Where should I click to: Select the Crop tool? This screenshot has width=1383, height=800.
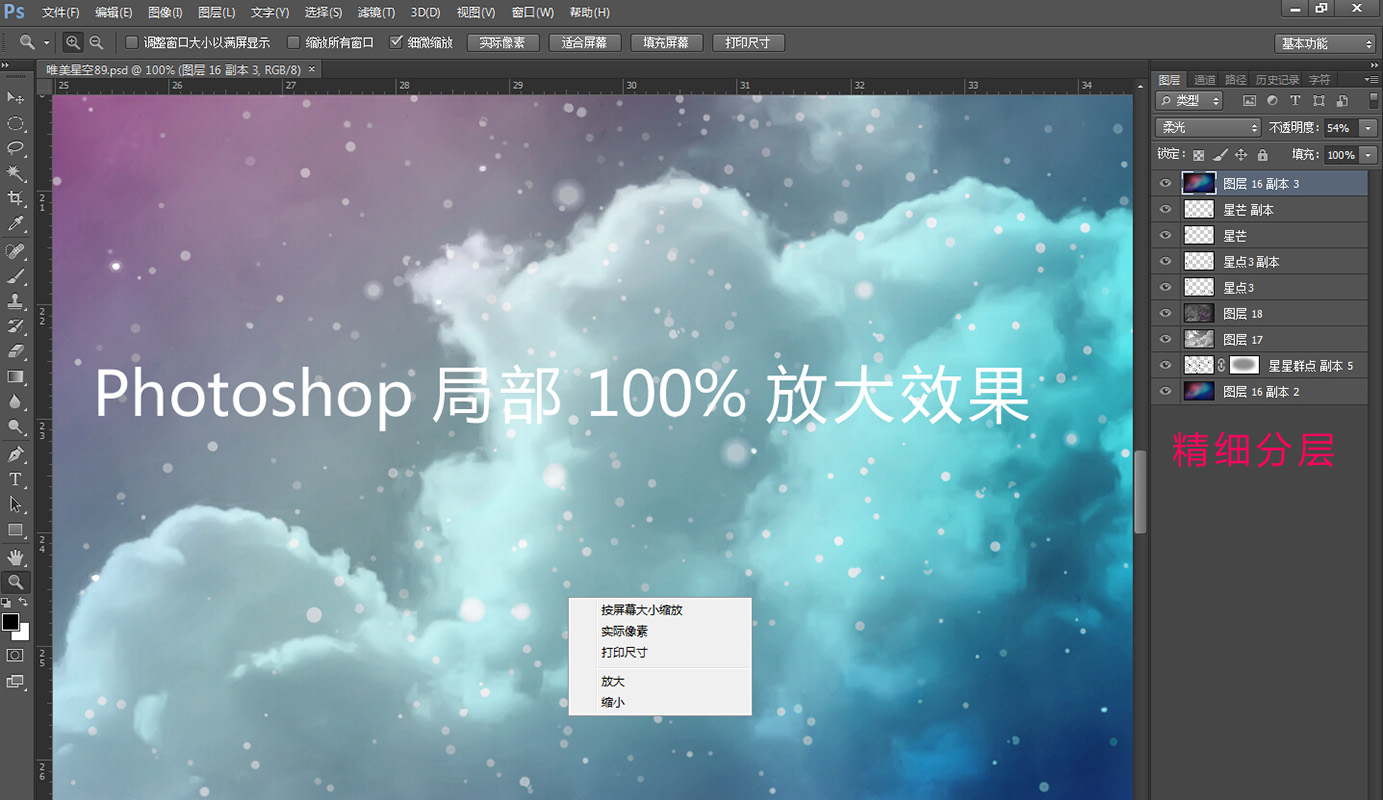point(16,199)
